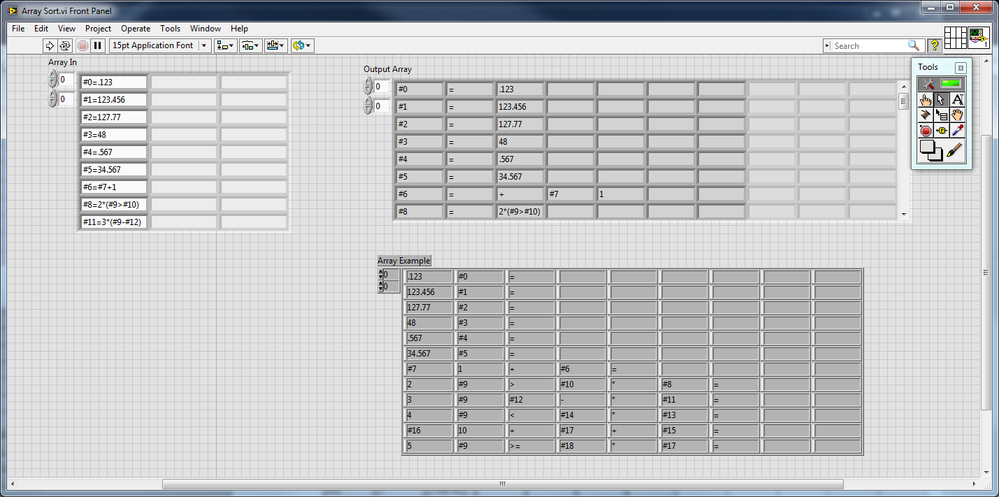This screenshot has width=999, height=497.
Task: Select the Position/Size/Select arrow tool
Action: [942, 99]
